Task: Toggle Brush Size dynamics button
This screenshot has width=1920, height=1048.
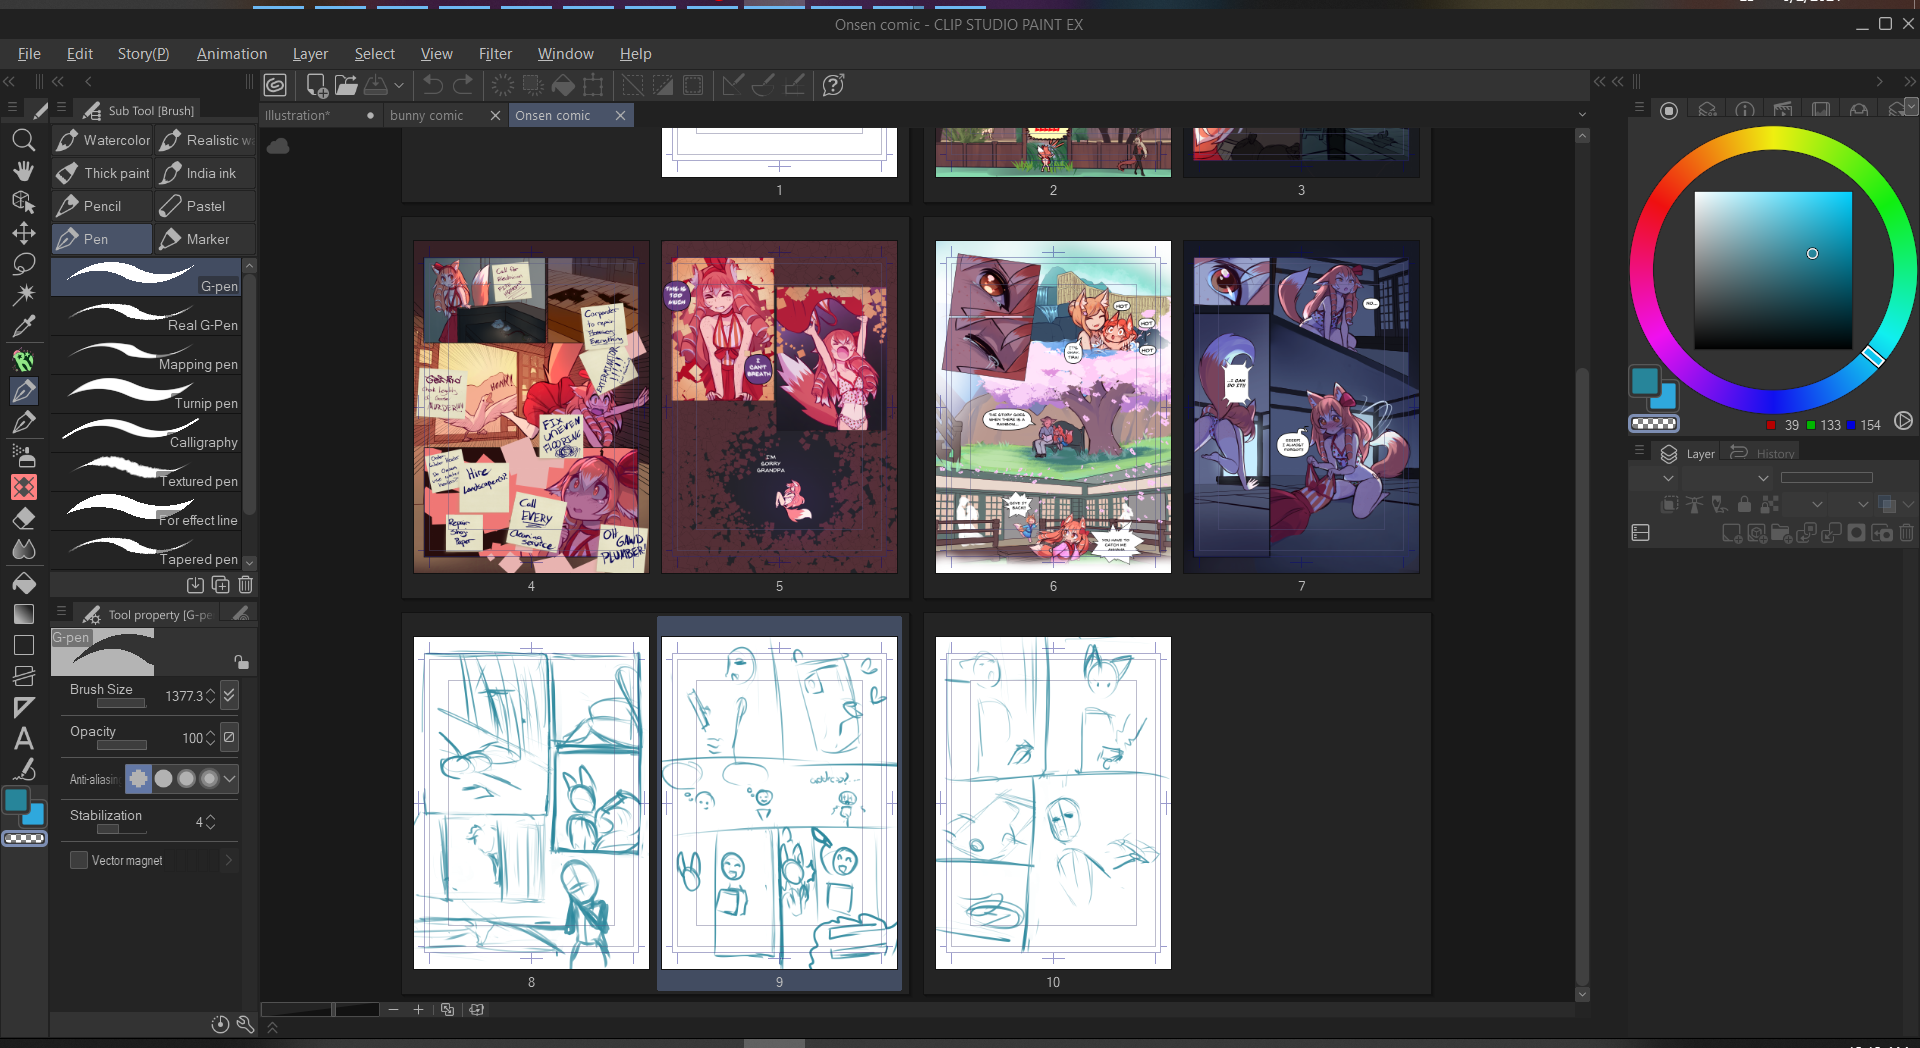Action: [229, 695]
